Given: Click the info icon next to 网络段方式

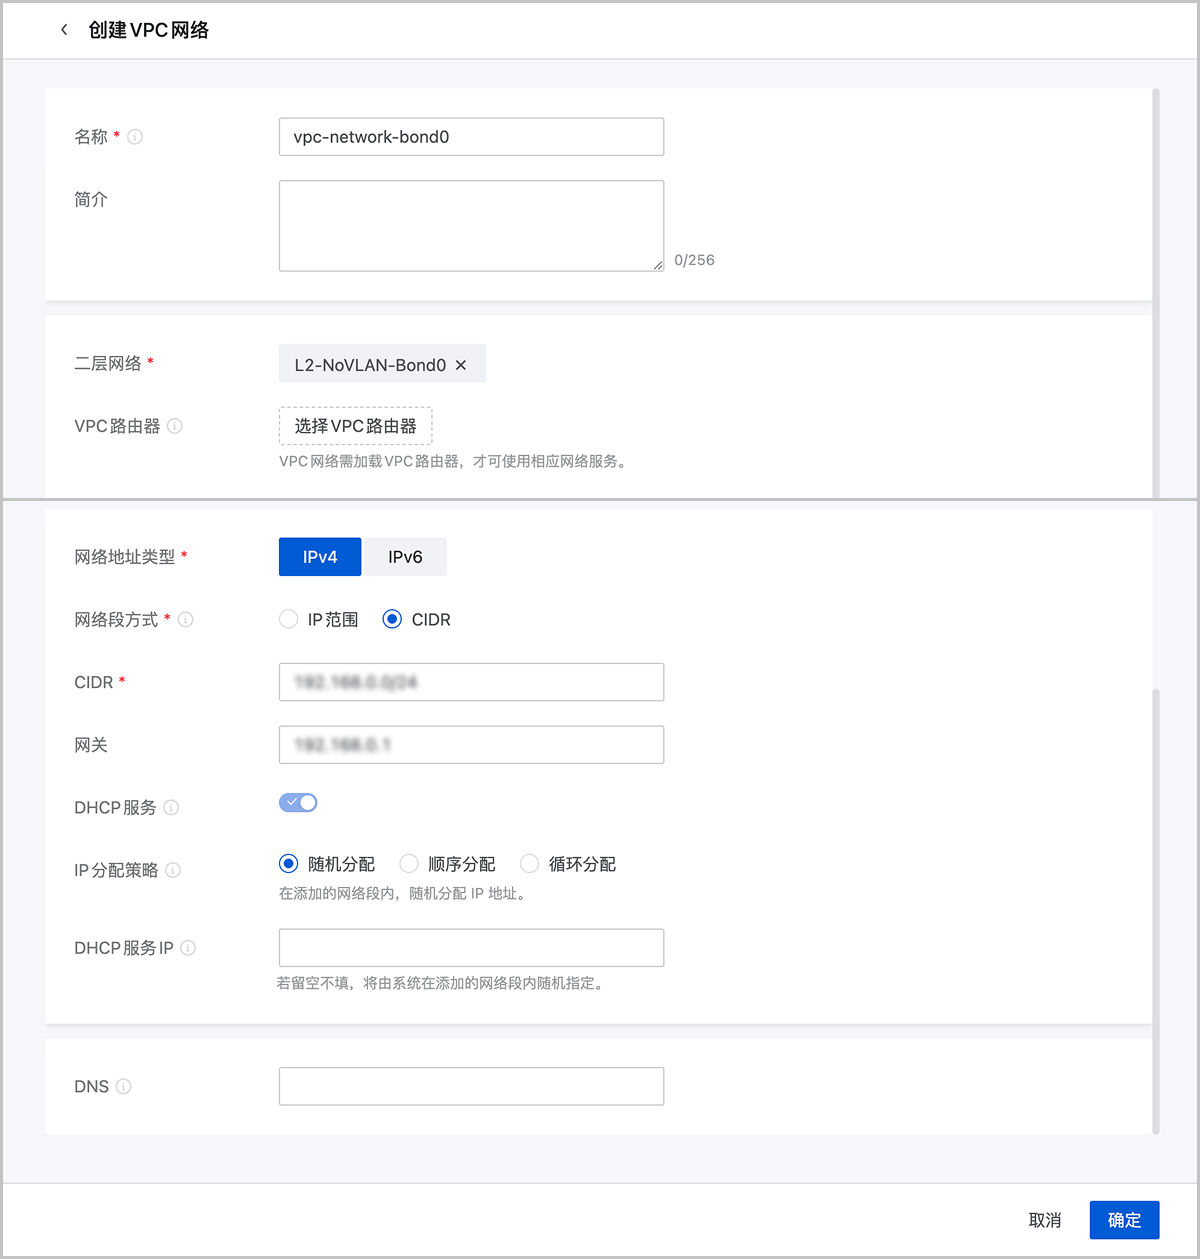Looking at the screenshot, I should tap(186, 620).
